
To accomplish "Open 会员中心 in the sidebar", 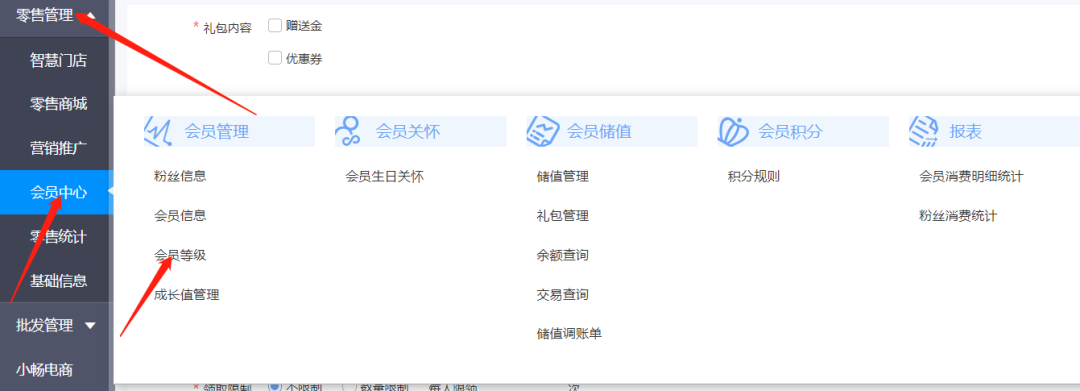I will [58, 193].
